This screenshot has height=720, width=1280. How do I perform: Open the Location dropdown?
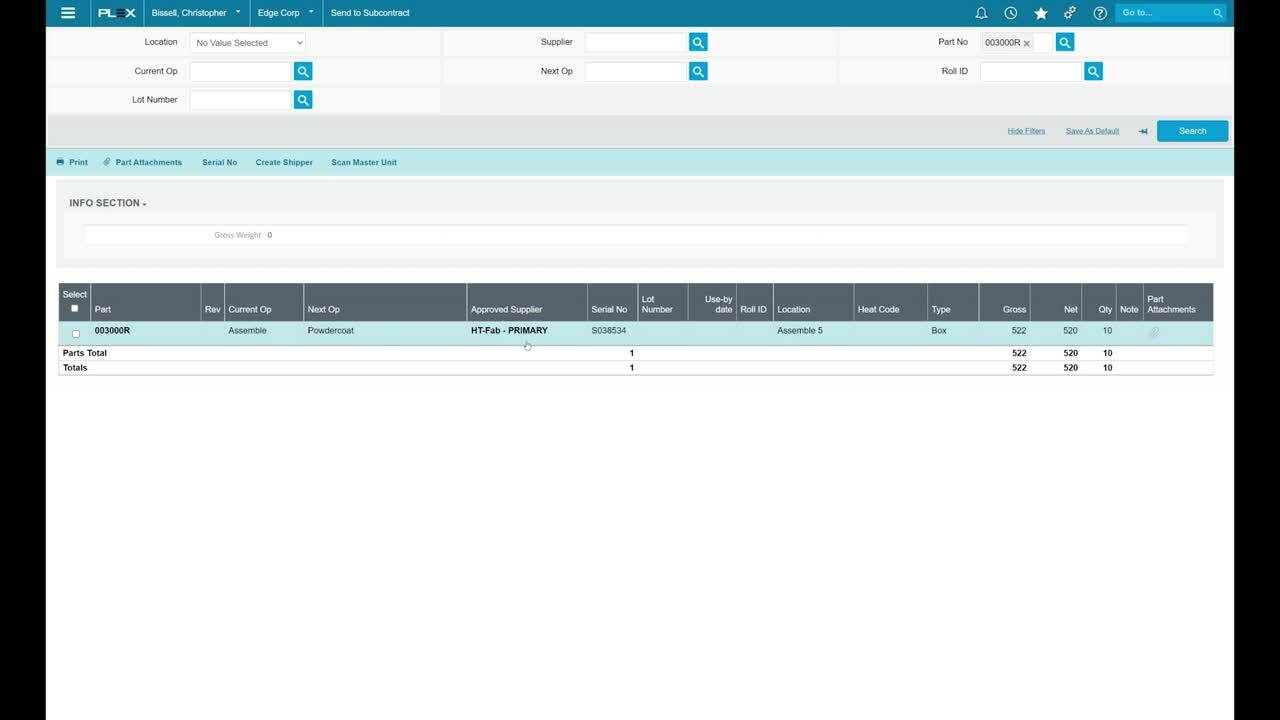pos(248,43)
